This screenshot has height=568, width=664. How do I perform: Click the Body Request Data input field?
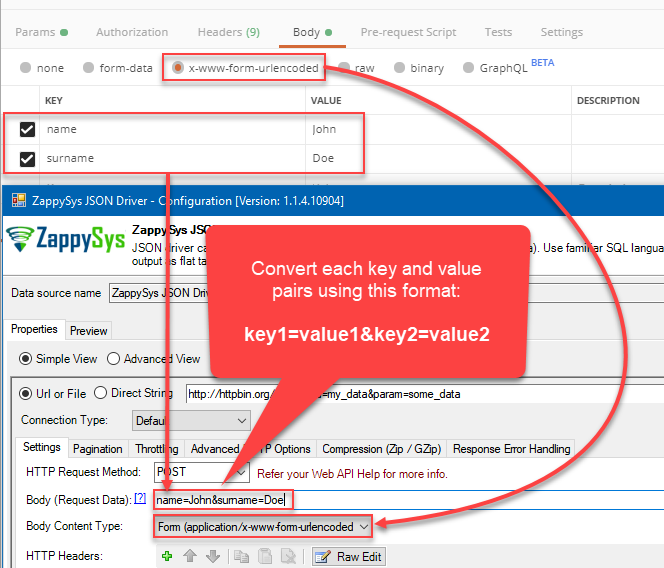point(400,499)
